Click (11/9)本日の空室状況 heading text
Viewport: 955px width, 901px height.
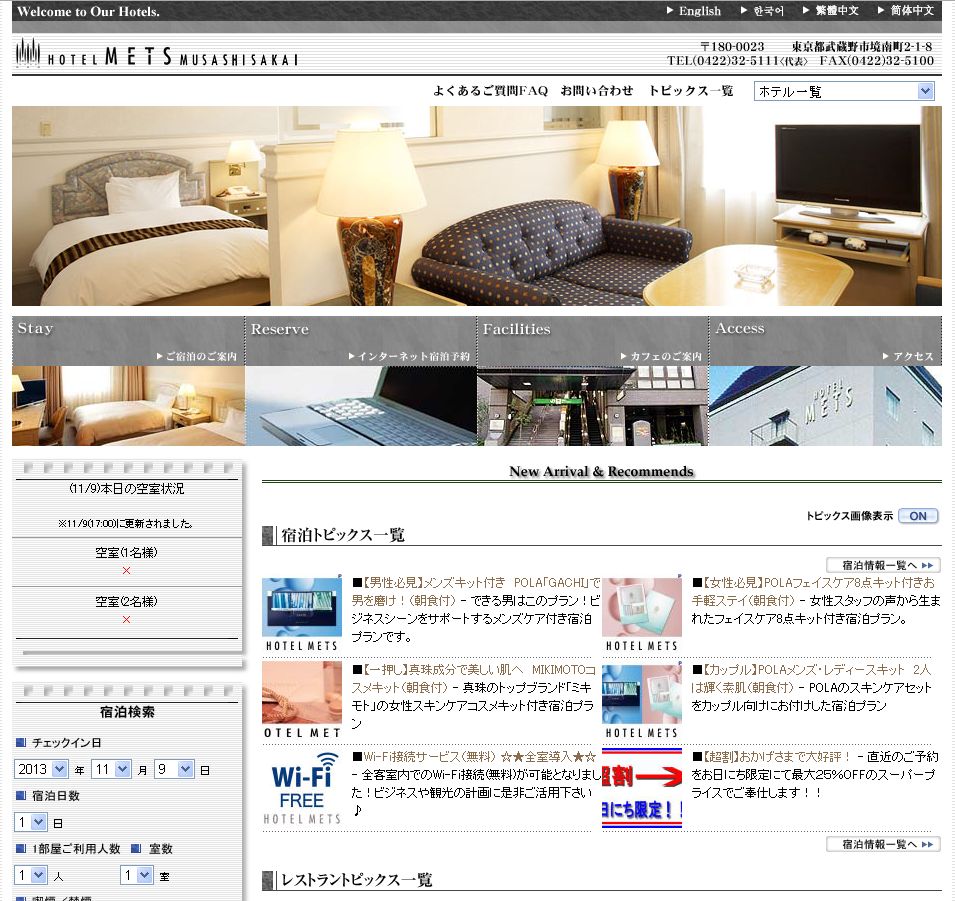pyautogui.click(x=127, y=489)
